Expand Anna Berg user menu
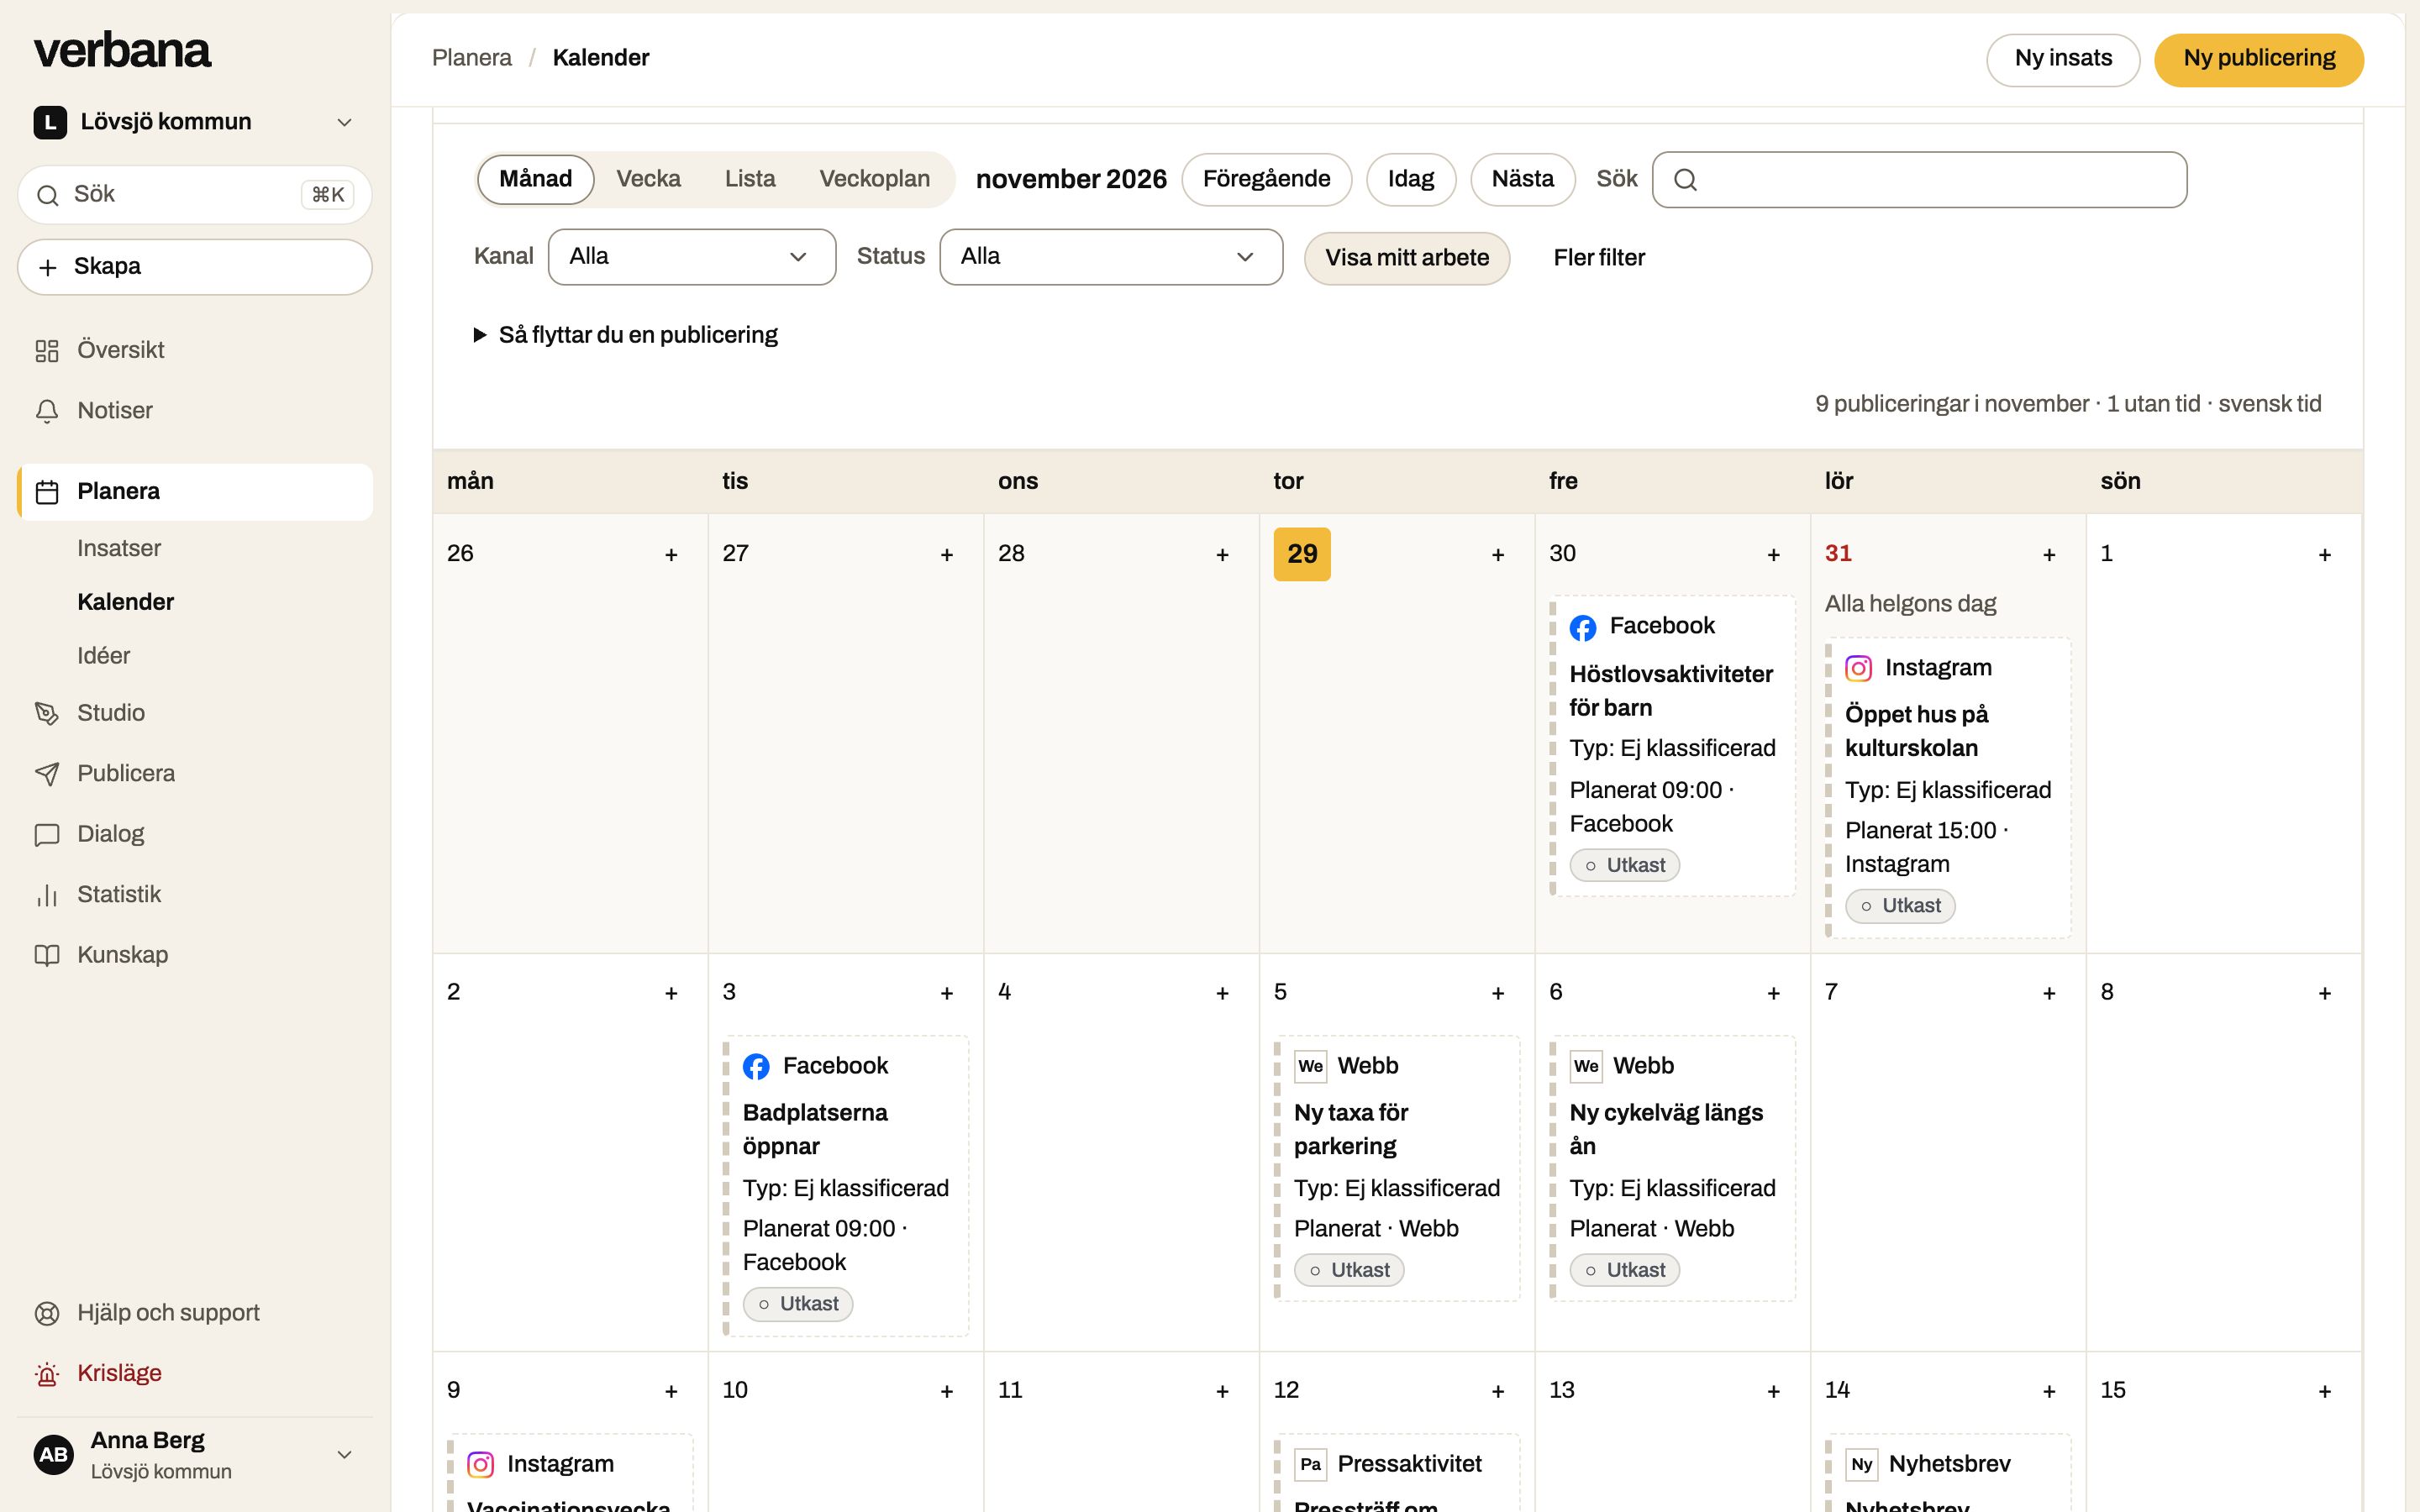Screen dimensions: 2420x1512 coord(195,1455)
